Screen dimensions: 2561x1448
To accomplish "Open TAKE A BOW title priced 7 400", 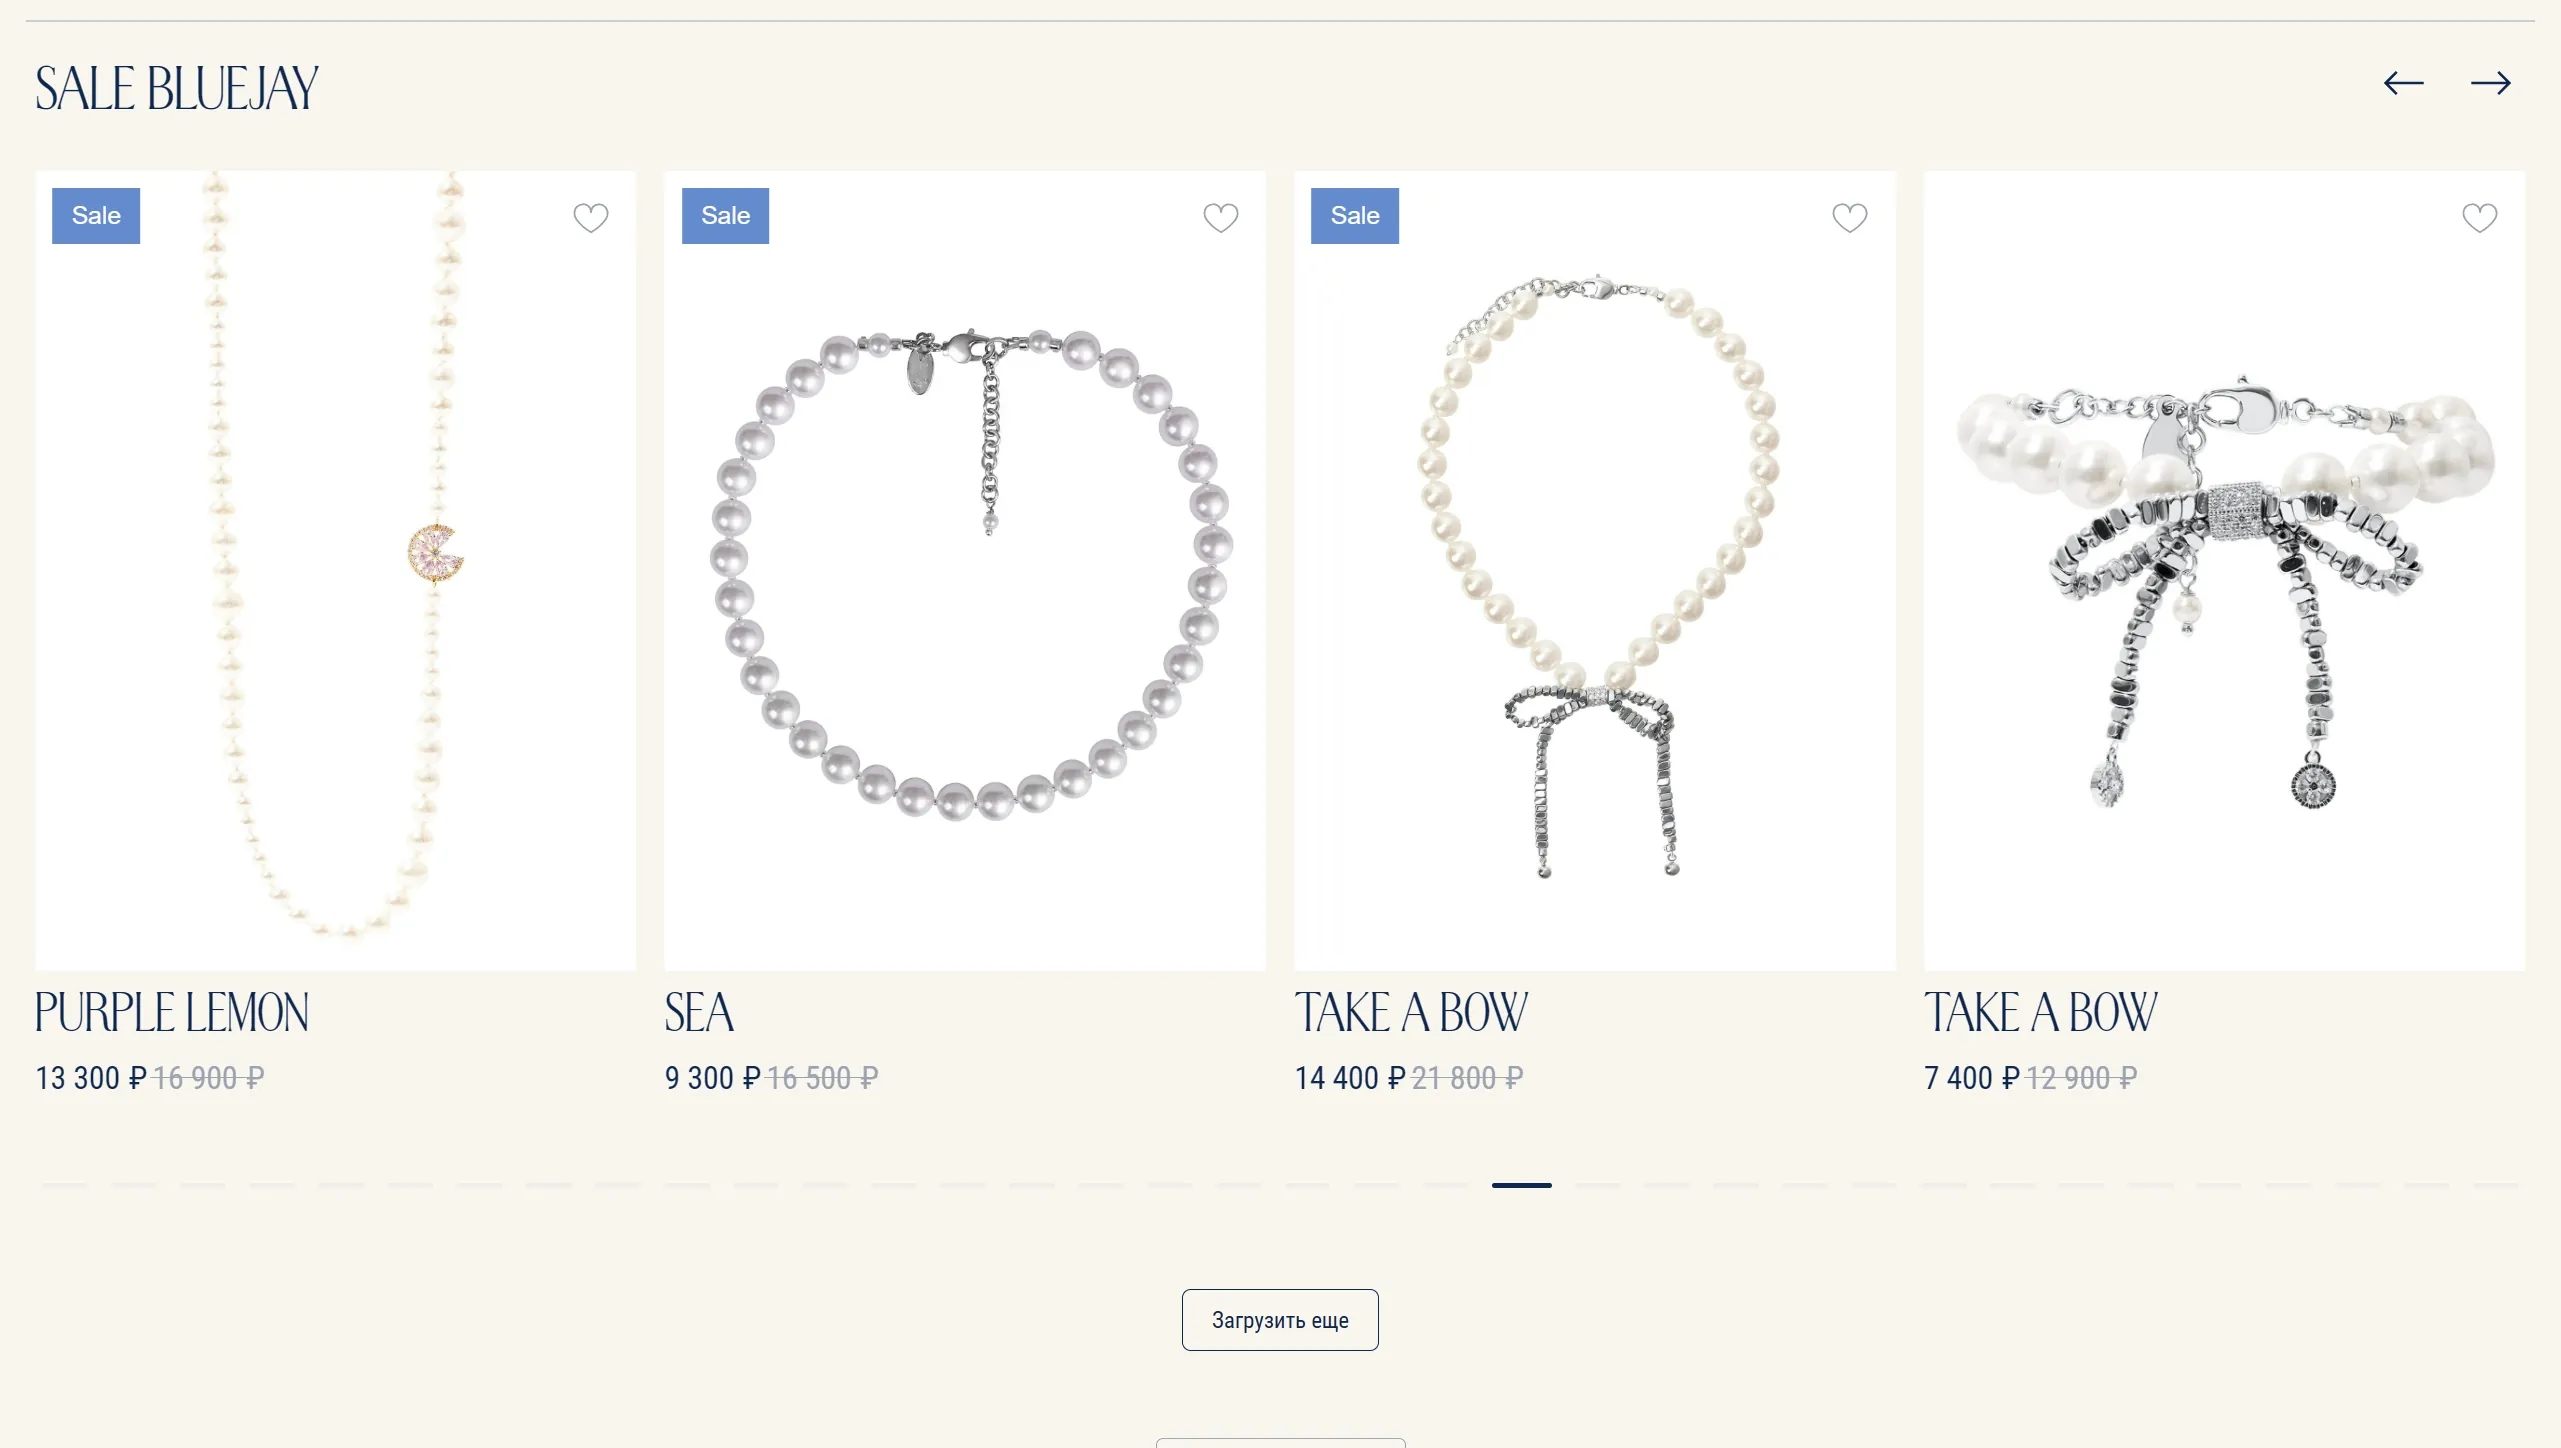I will 2041,1012.
